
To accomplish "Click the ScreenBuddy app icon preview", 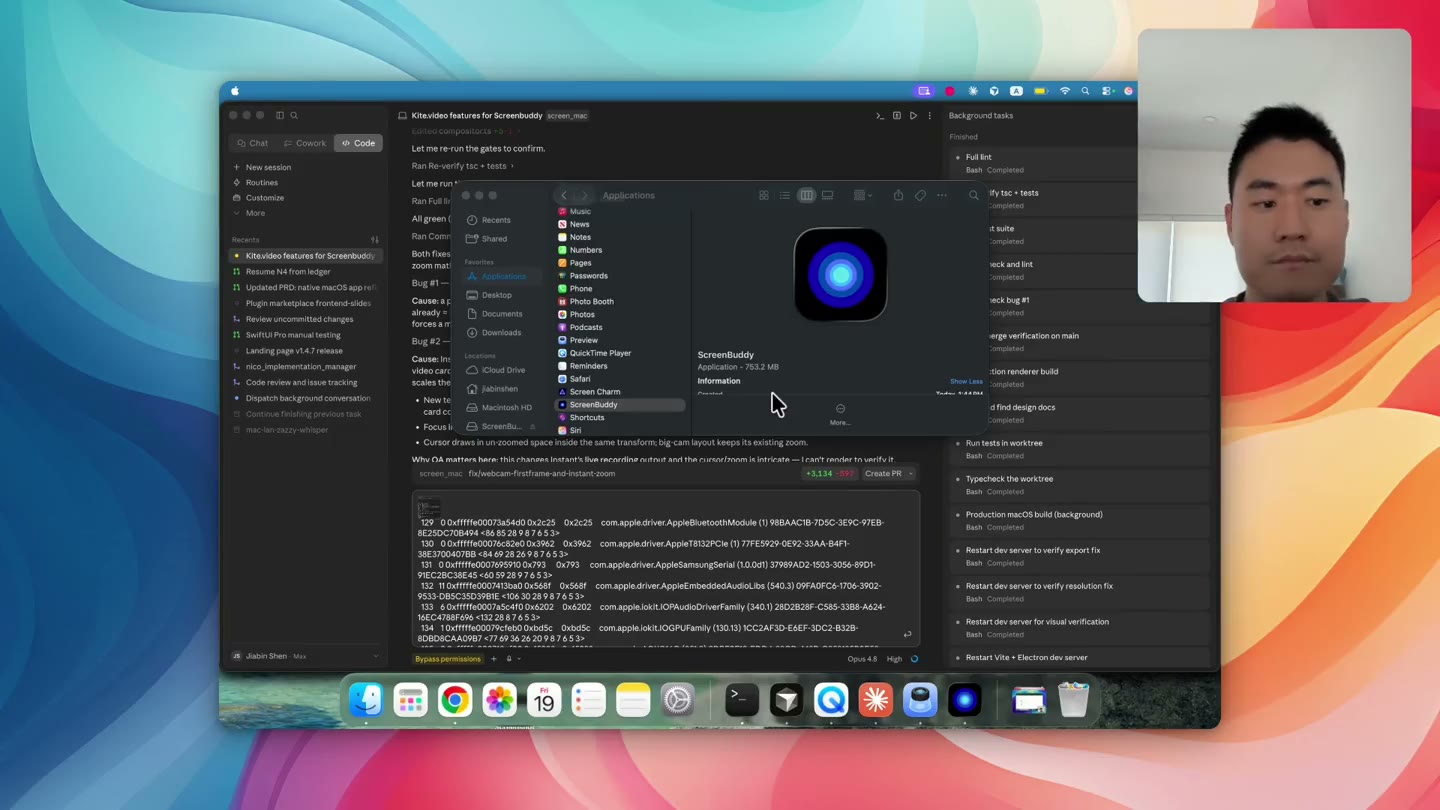I will coord(840,275).
